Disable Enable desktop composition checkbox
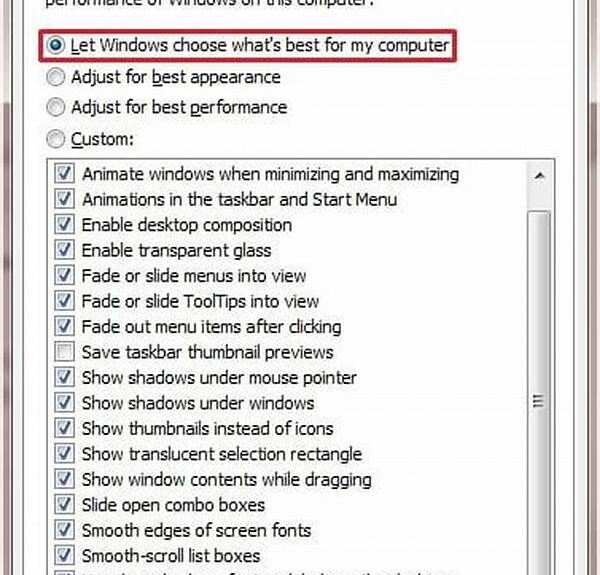The height and width of the screenshot is (575, 600). coord(65,225)
